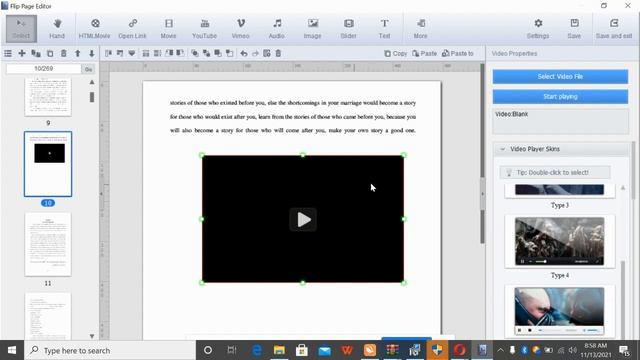640x360 pixels.
Task: Click the Paste button
Action: tap(424, 53)
